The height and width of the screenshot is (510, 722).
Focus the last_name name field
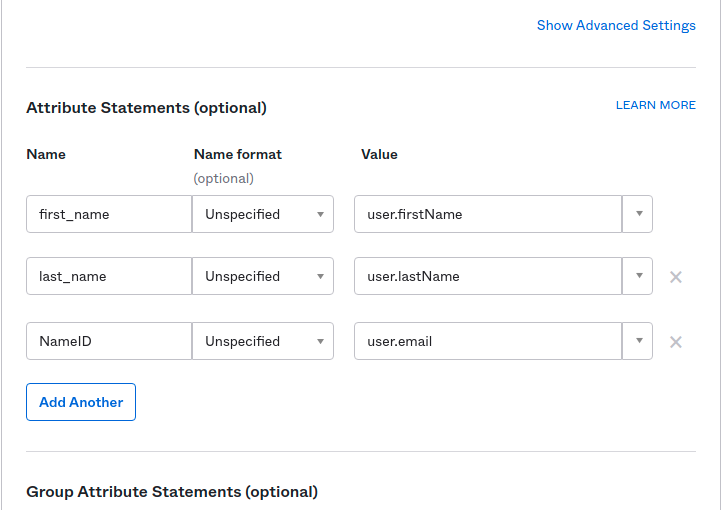pos(109,276)
